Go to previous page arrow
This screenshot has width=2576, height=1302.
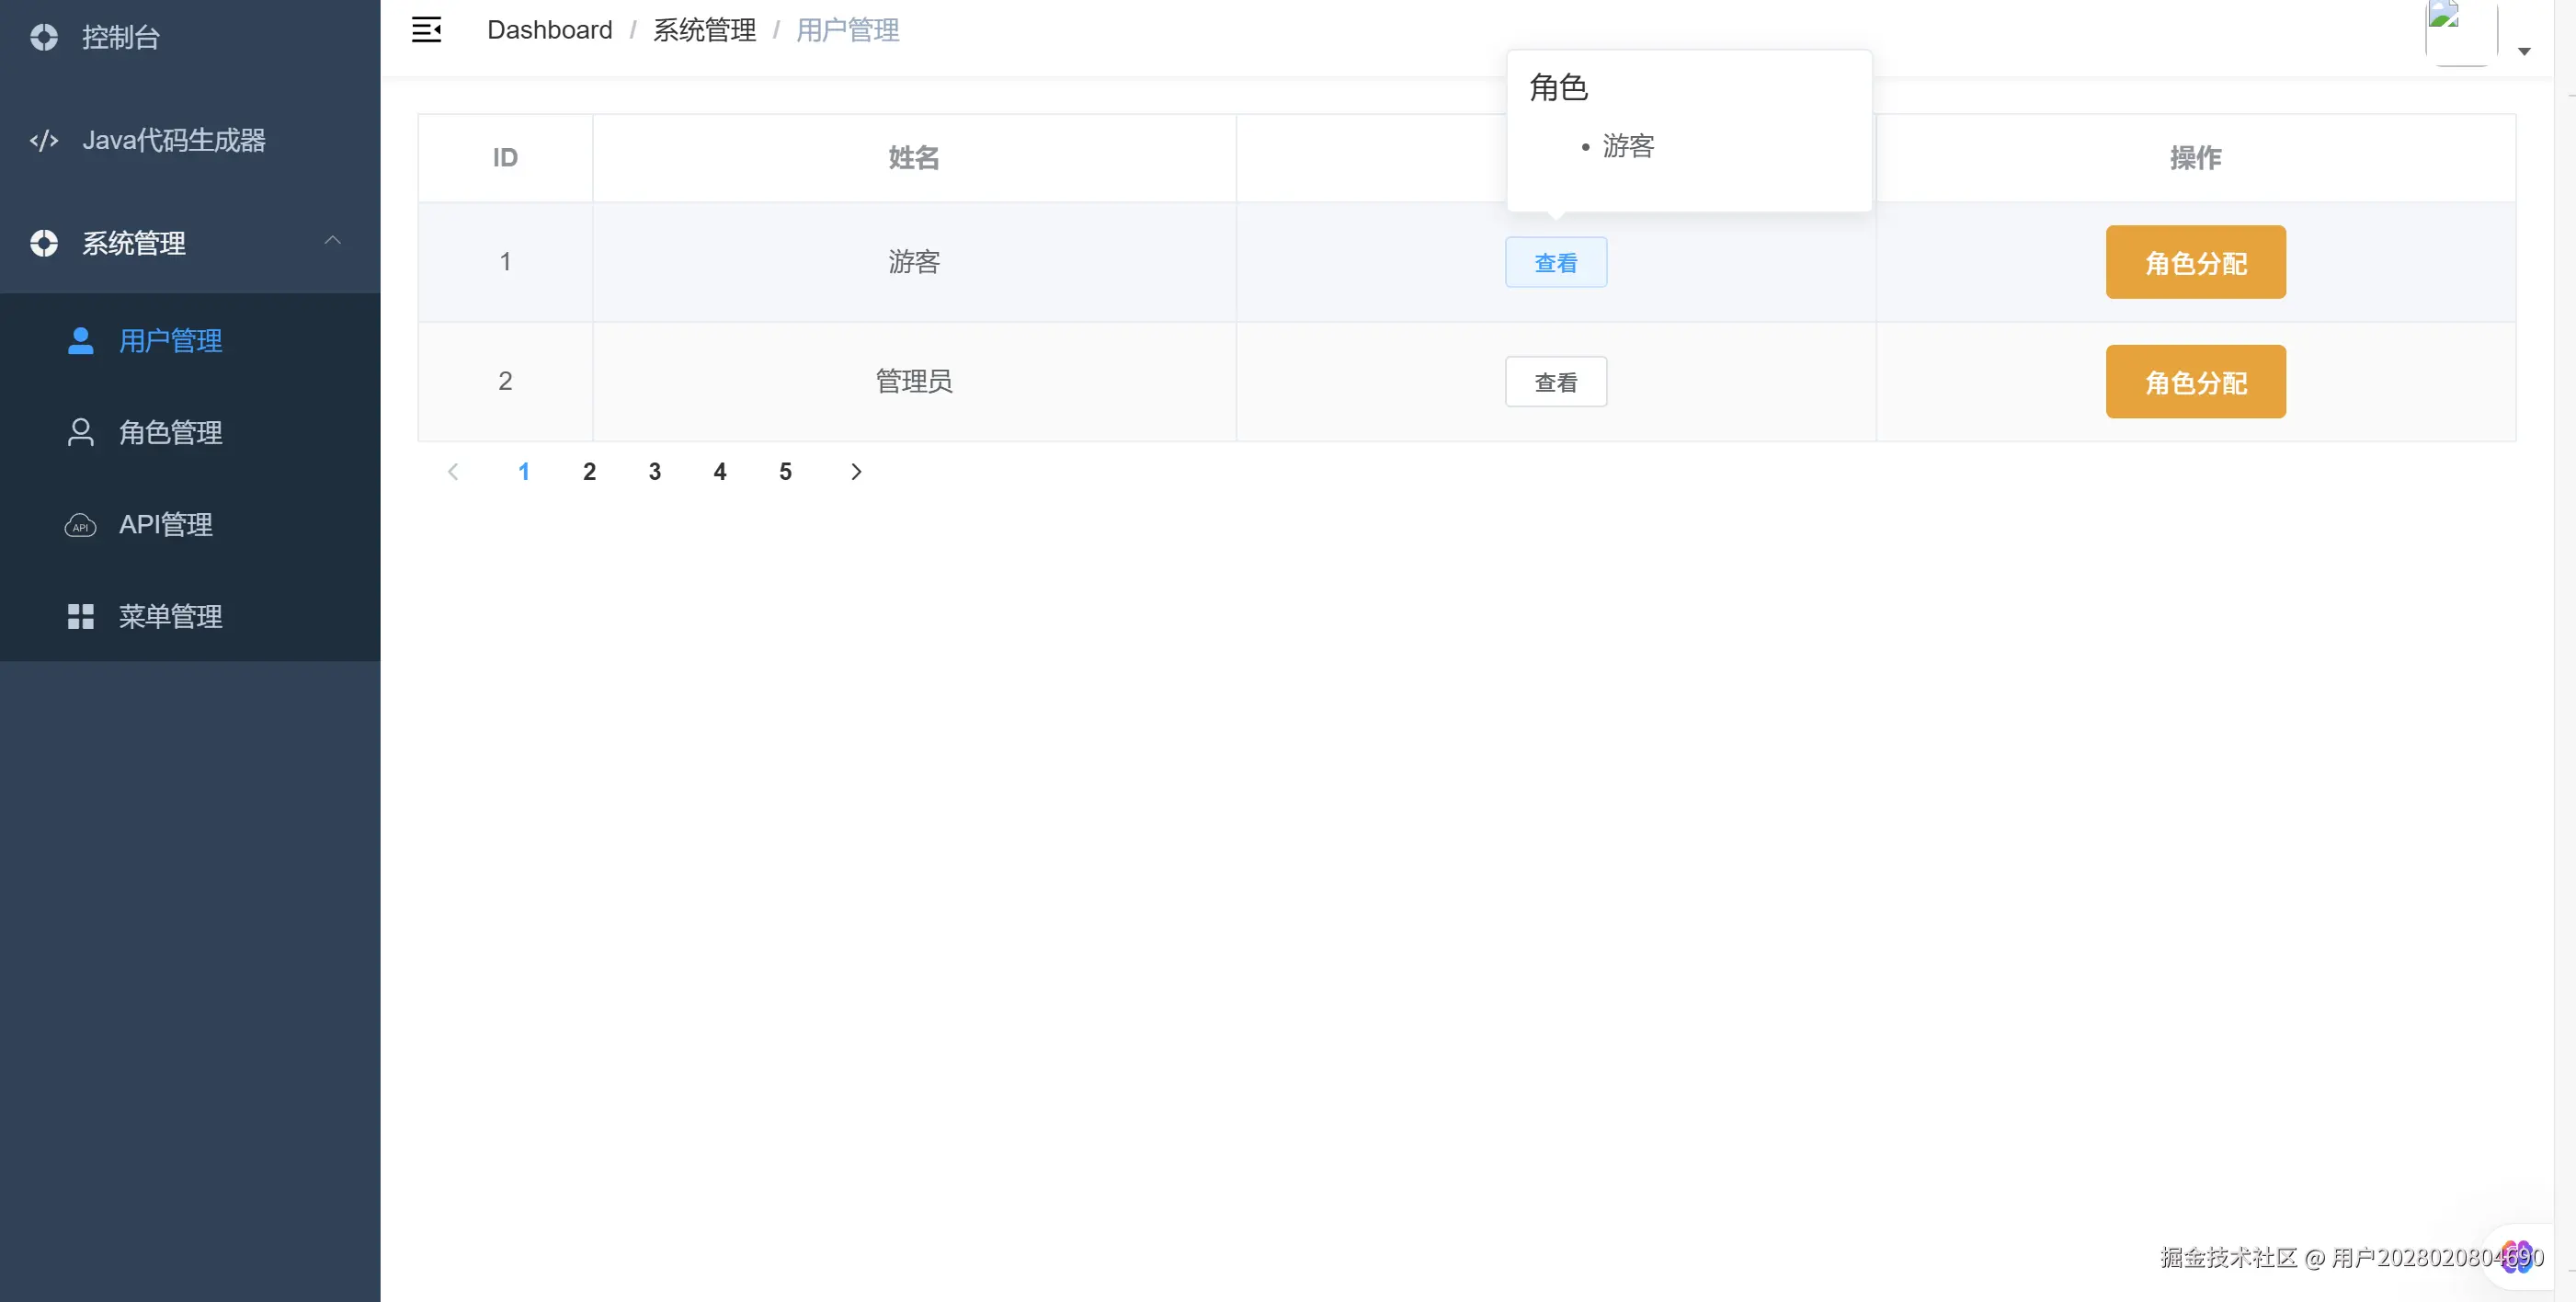pyautogui.click(x=453, y=472)
